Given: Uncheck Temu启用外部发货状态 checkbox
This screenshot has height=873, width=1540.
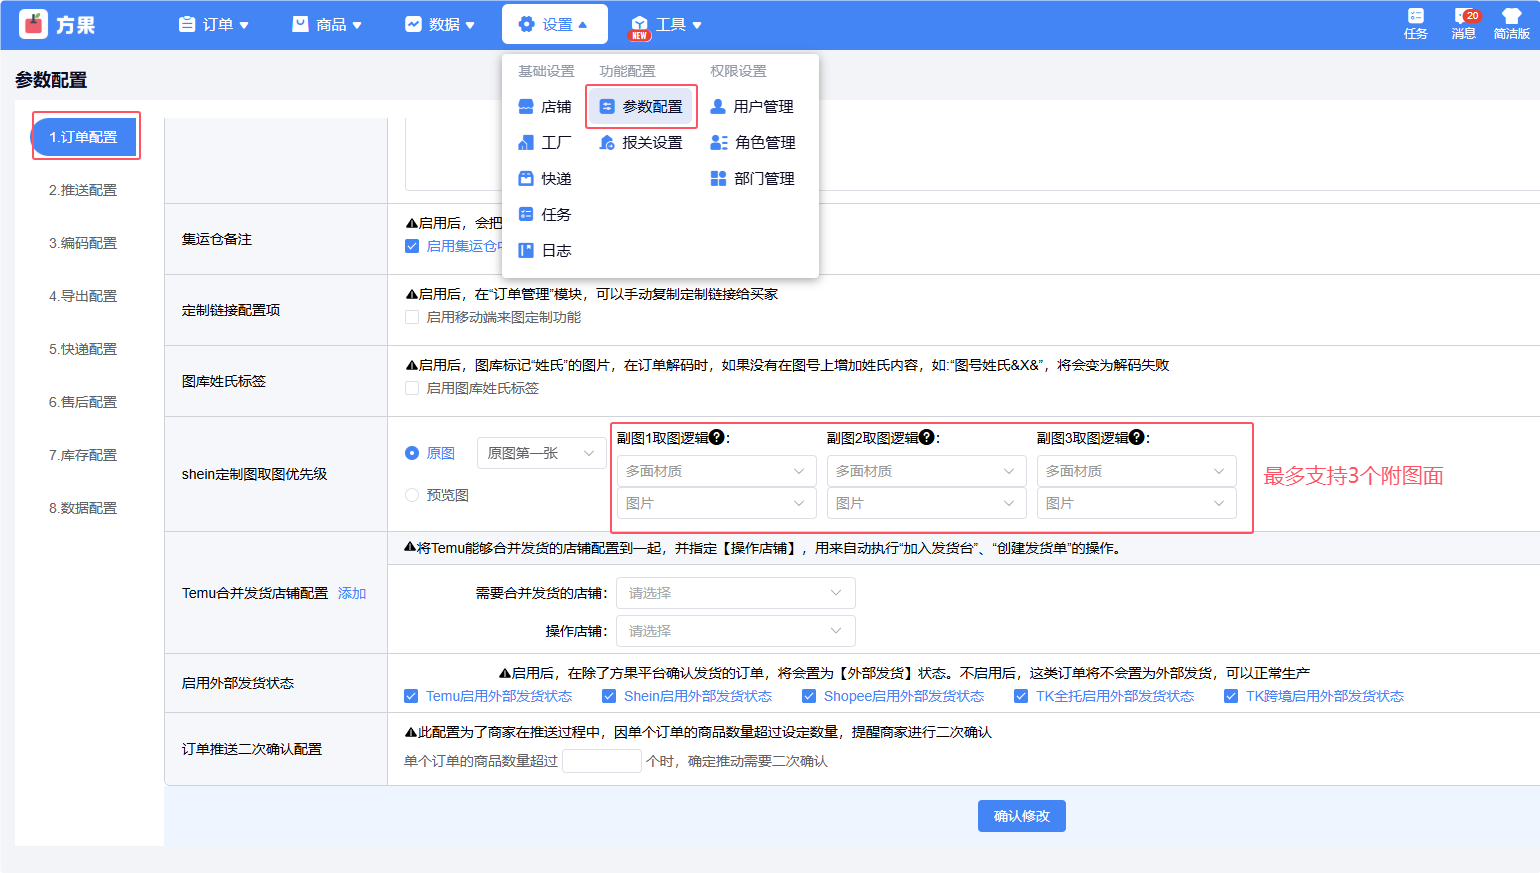Looking at the screenshot, I should point(411,696).
